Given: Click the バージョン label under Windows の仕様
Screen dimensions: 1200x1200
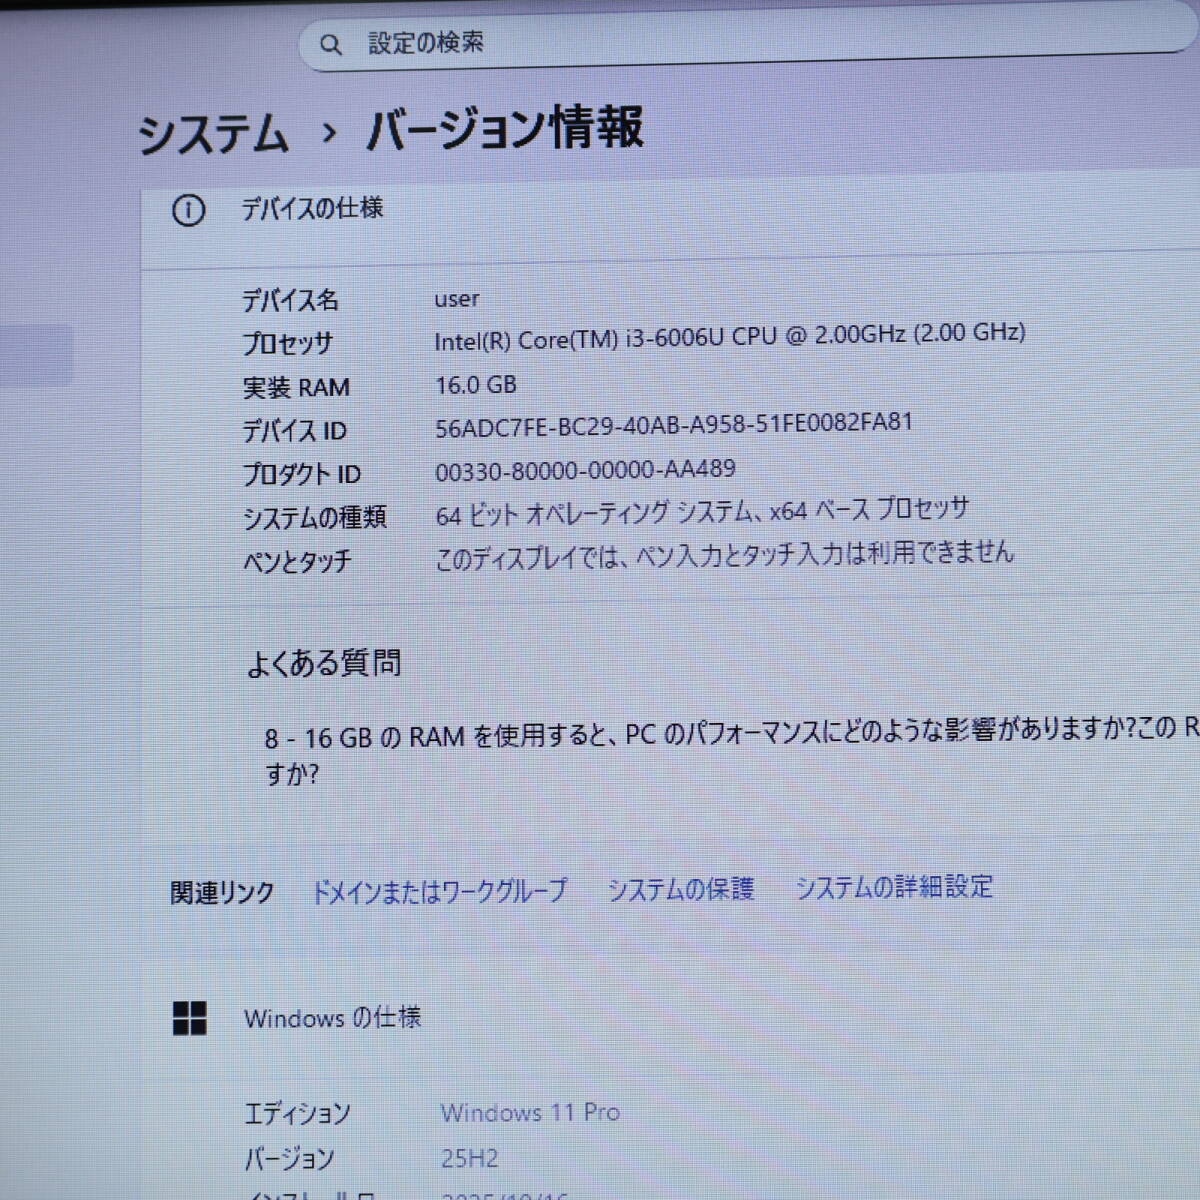Looking at the screenshot, I should [289, 1159].
